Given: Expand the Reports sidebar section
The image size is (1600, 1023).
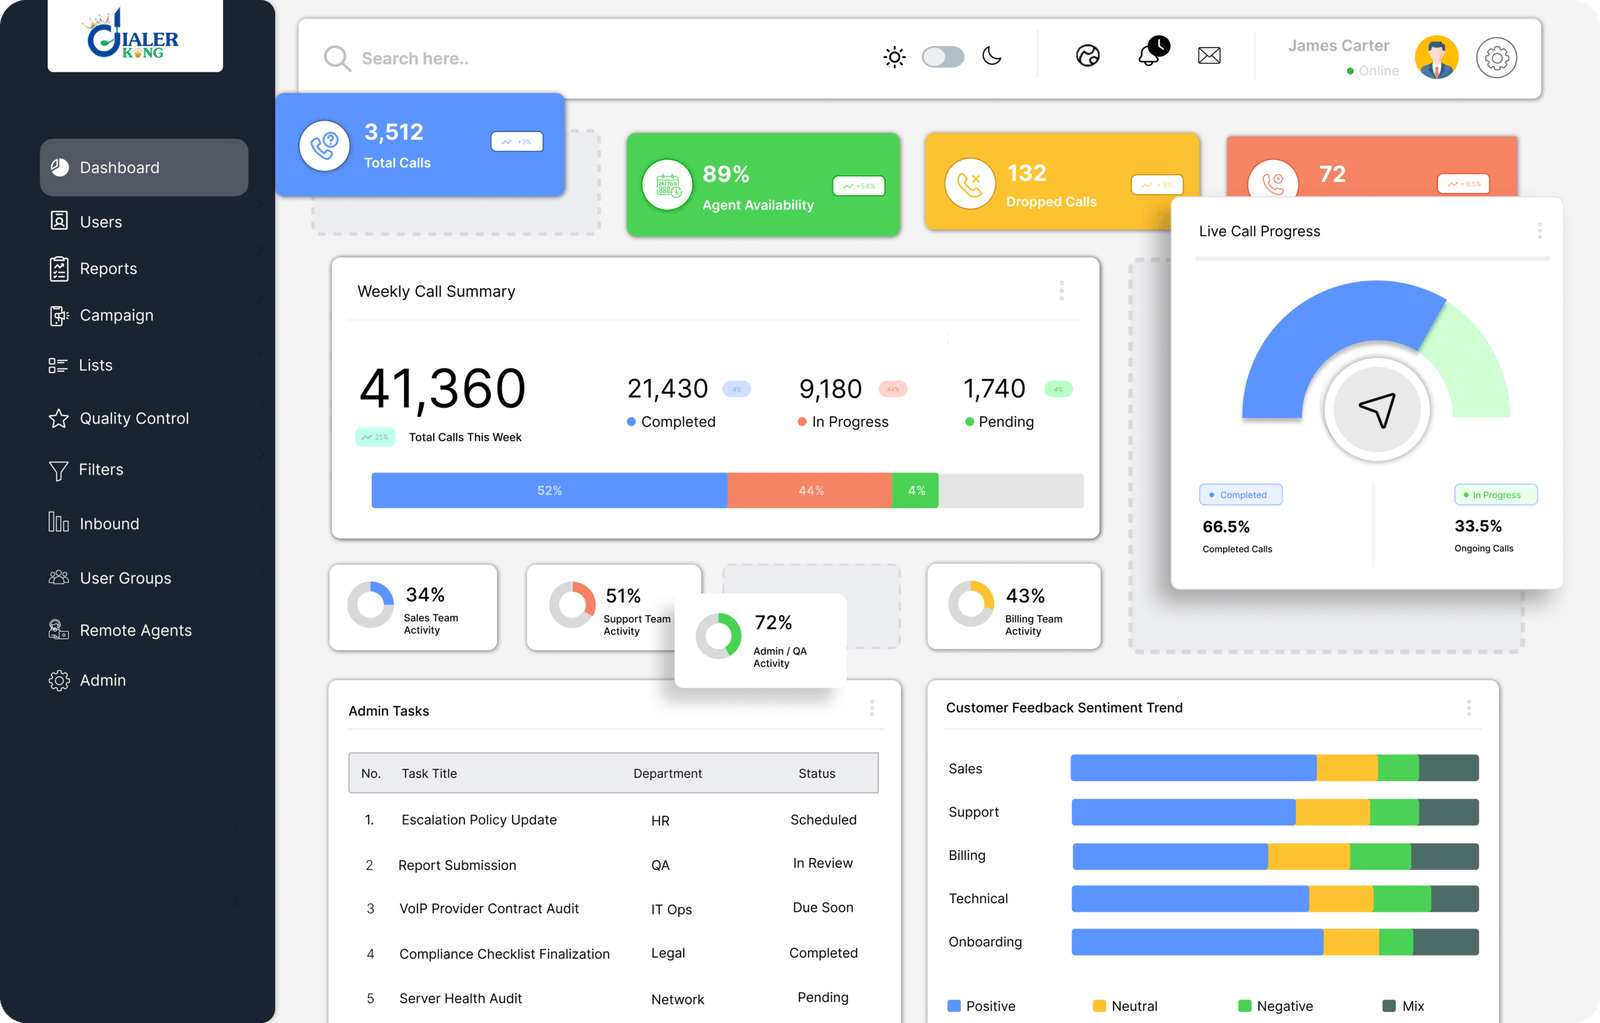Looking at the screenshot, I should click(x=108, y=268).
